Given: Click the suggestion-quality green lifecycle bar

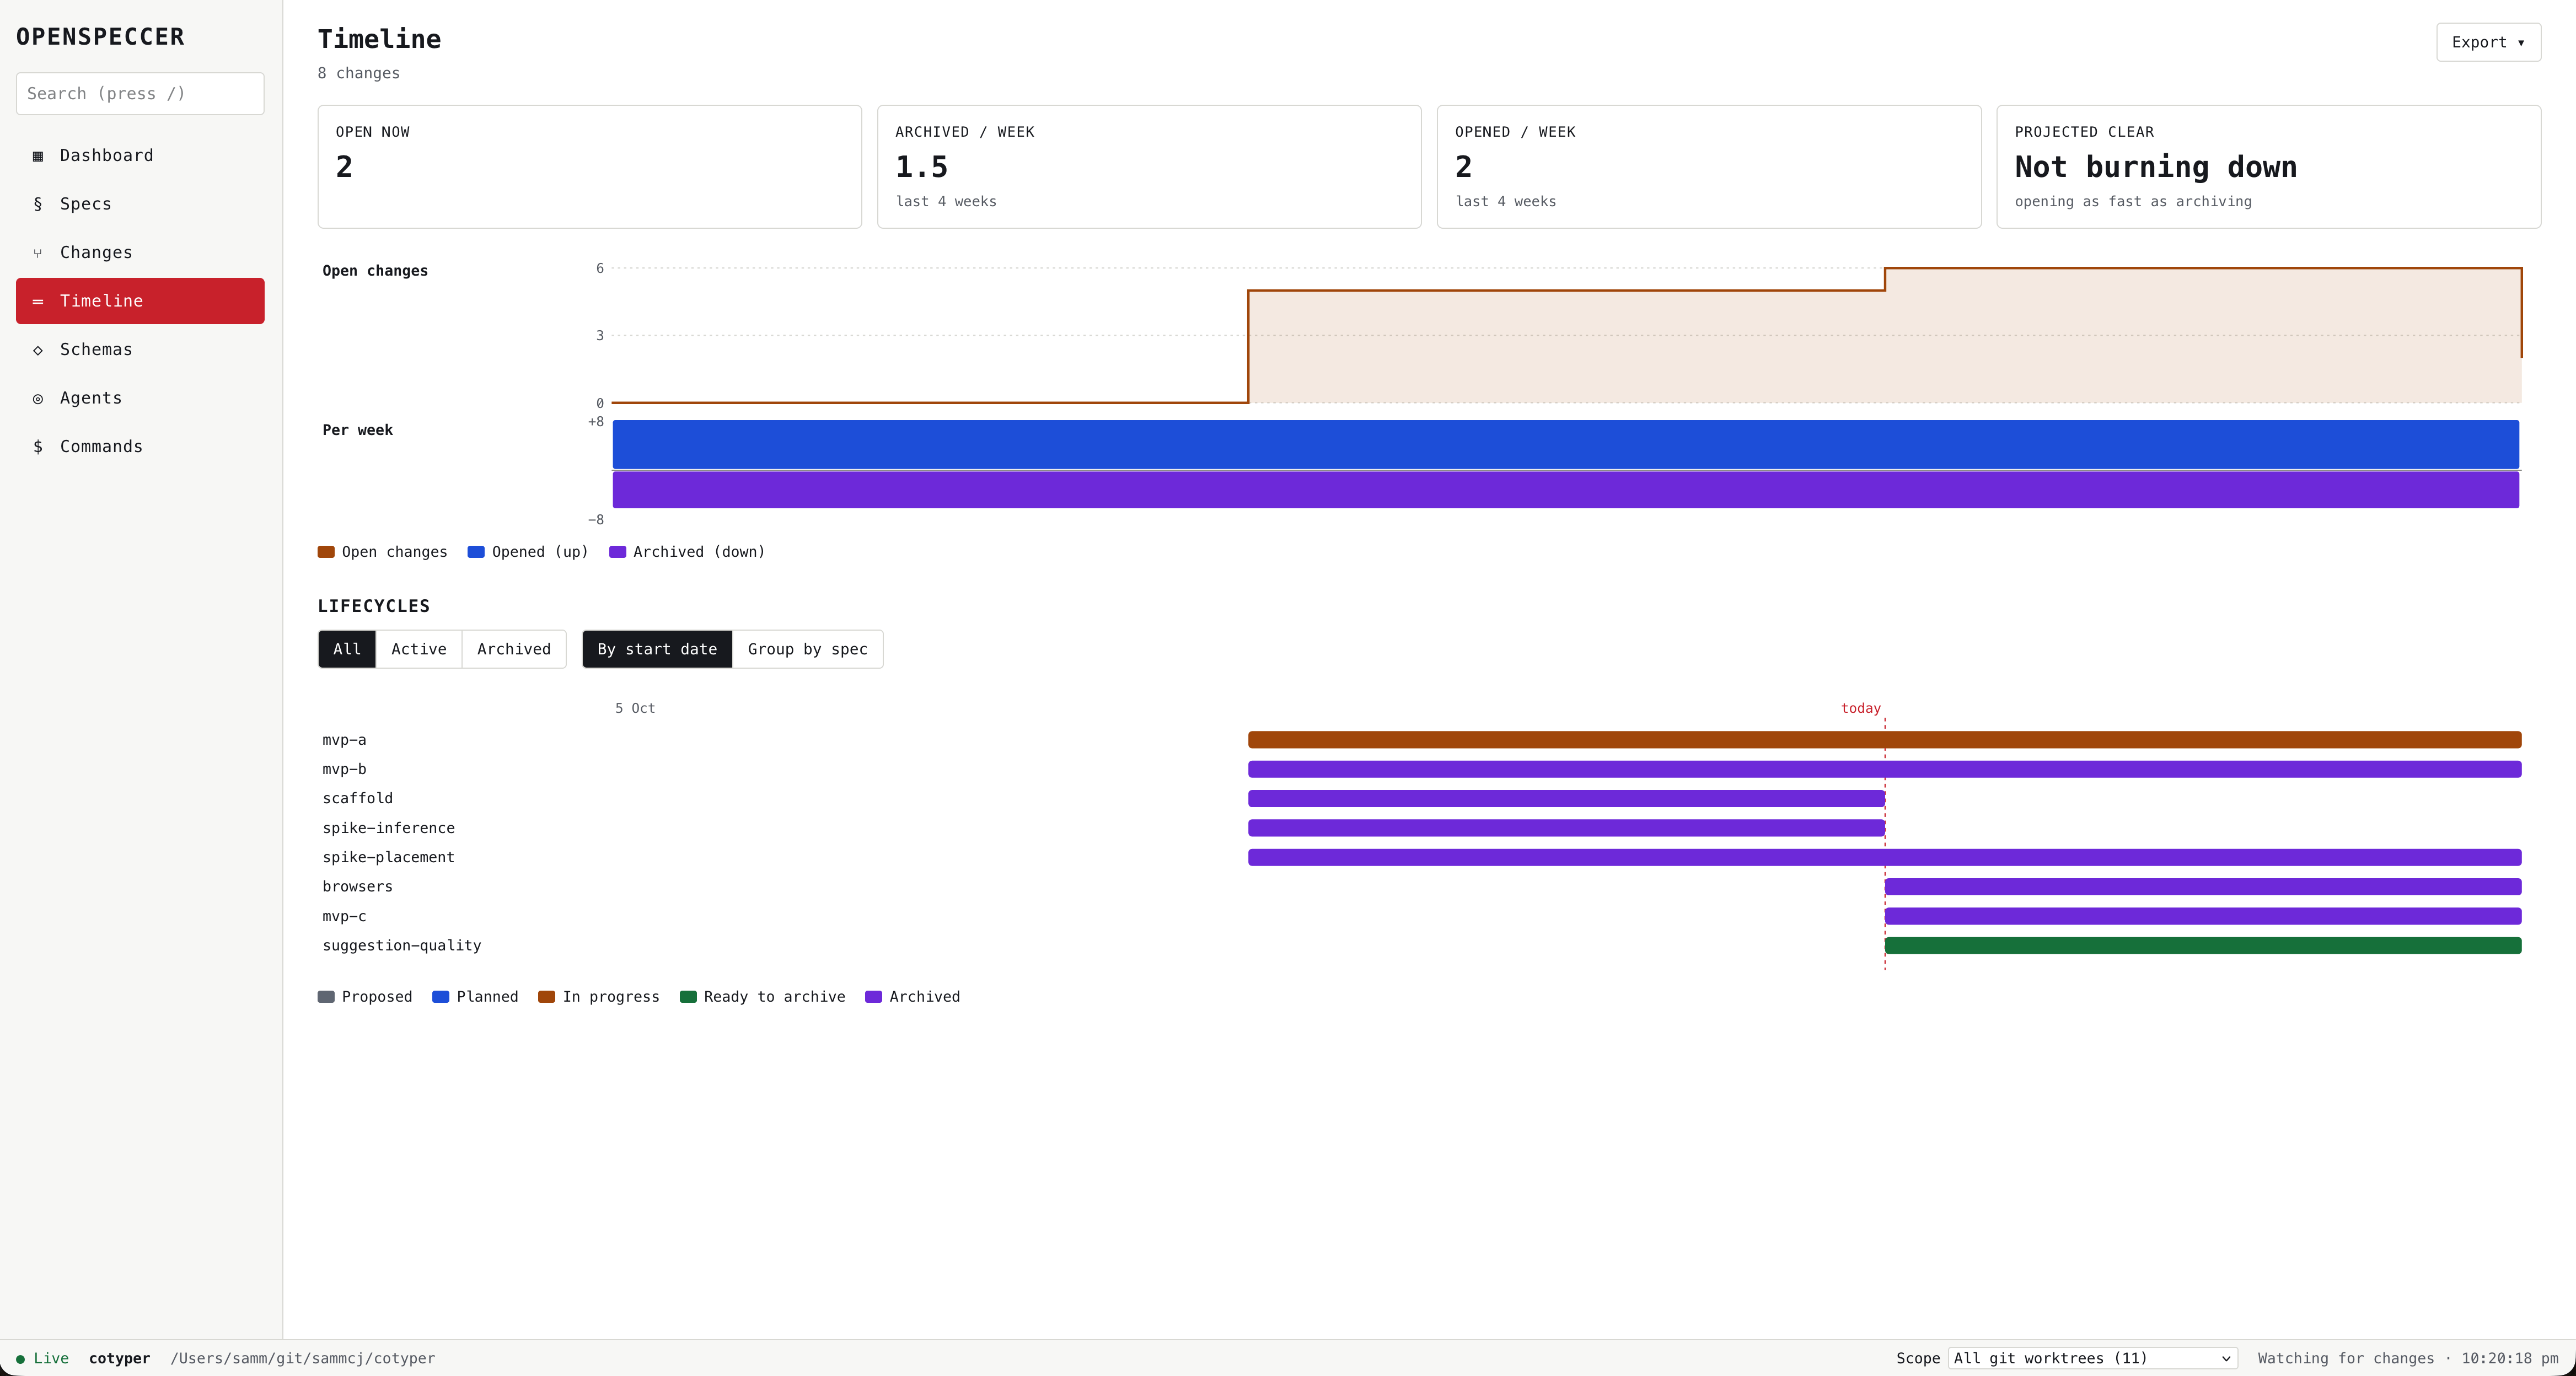Looking at the screenshot, I should (x=2203, y=946).
